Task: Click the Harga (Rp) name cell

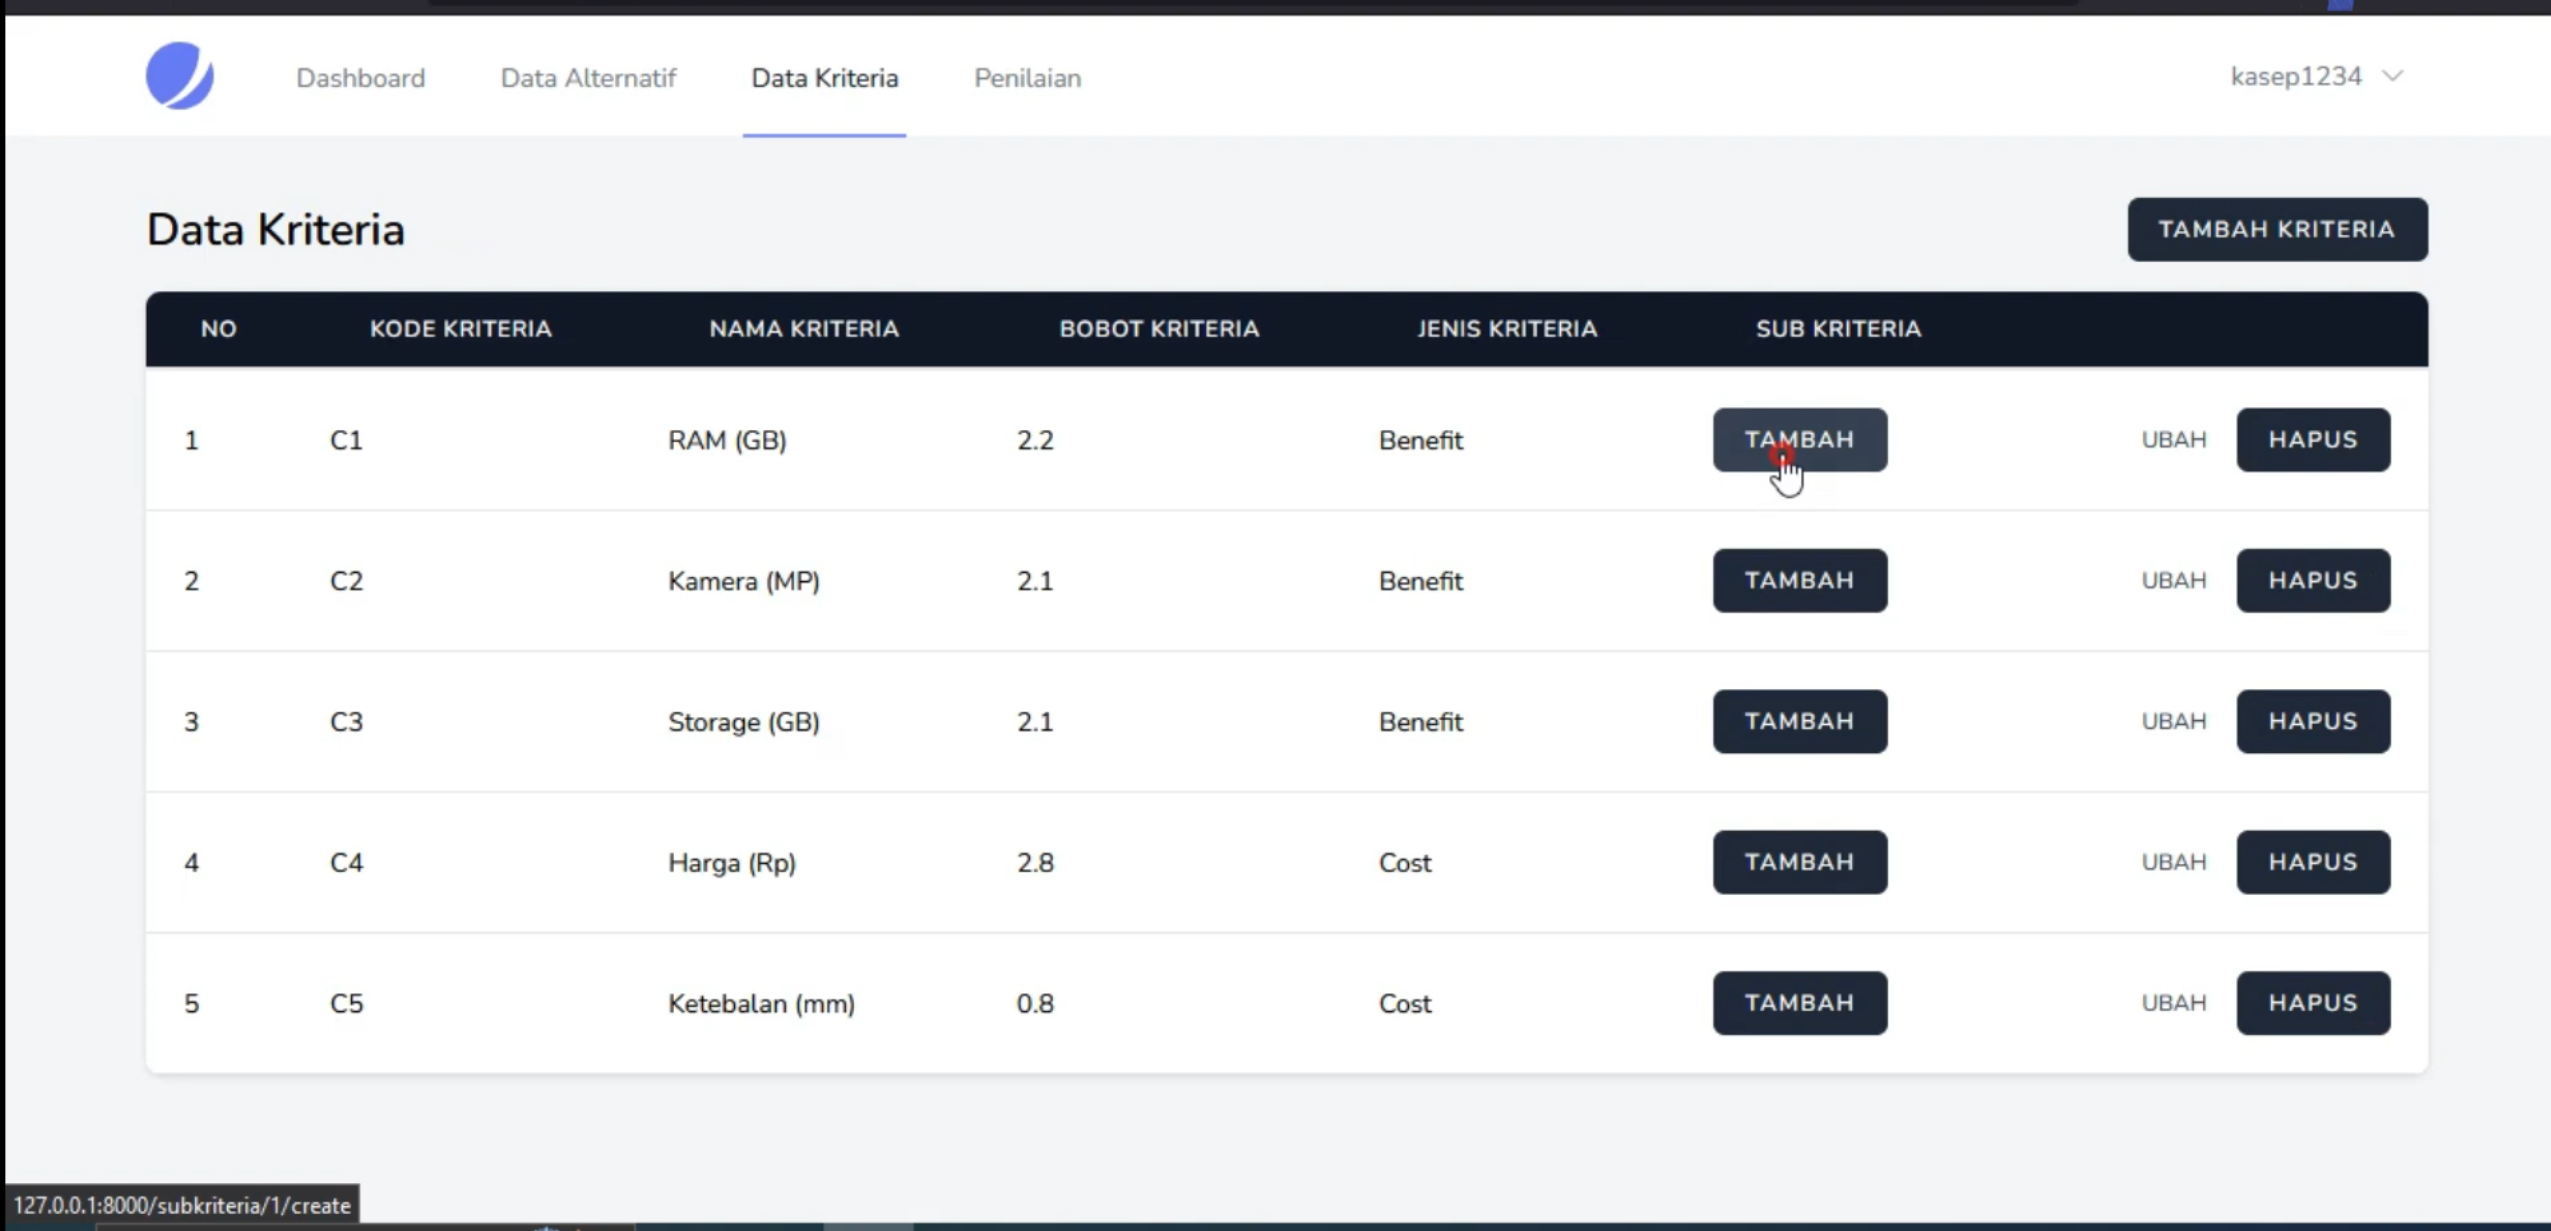Action: tap(732, 863)
